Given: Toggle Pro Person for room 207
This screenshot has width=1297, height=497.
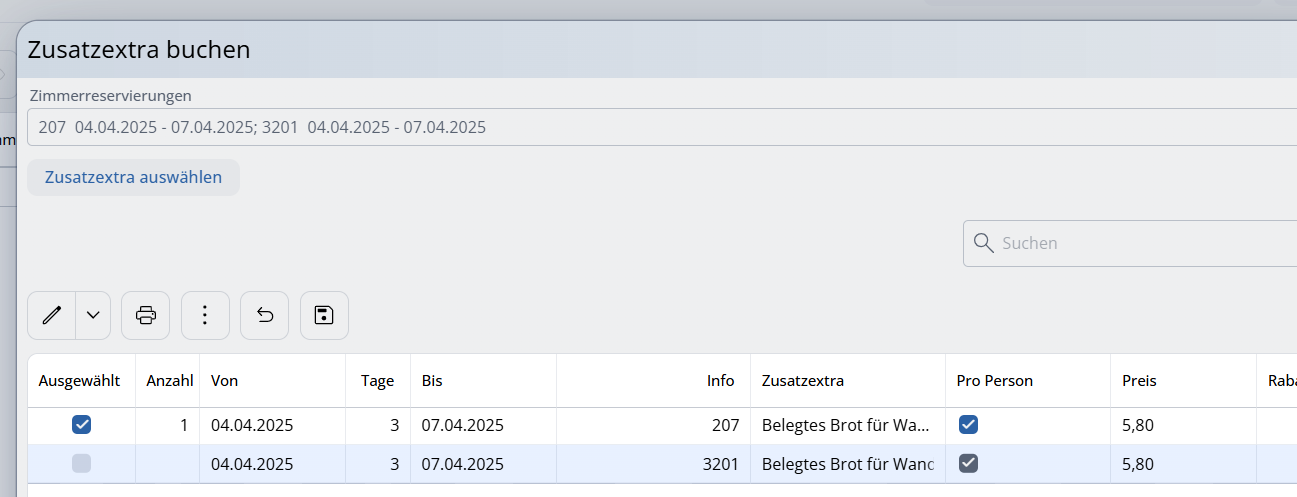Looking at the screenshot, I should click(968, 425).
